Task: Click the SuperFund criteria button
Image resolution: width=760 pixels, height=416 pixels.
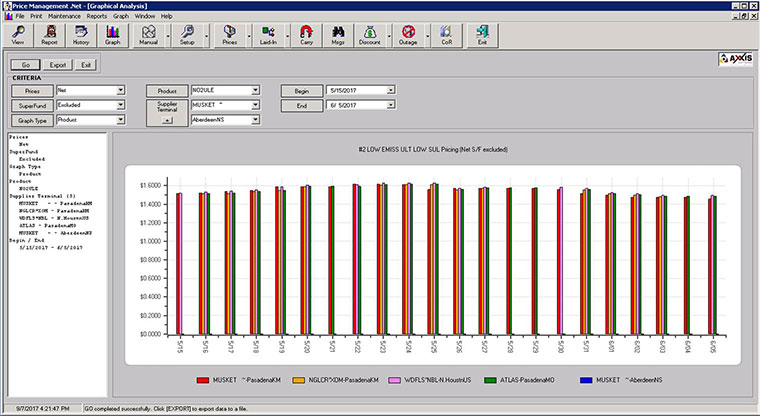Action: [32, 105]
